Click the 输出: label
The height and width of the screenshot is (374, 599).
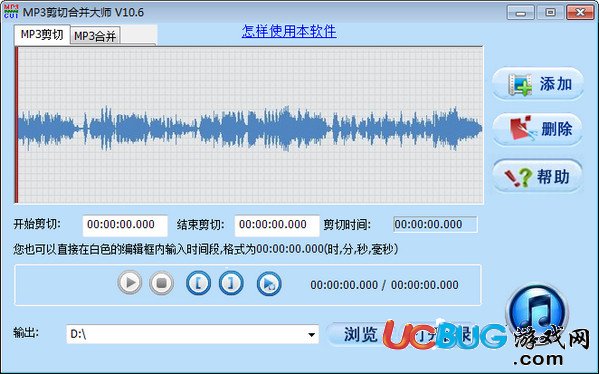(26, 333)
